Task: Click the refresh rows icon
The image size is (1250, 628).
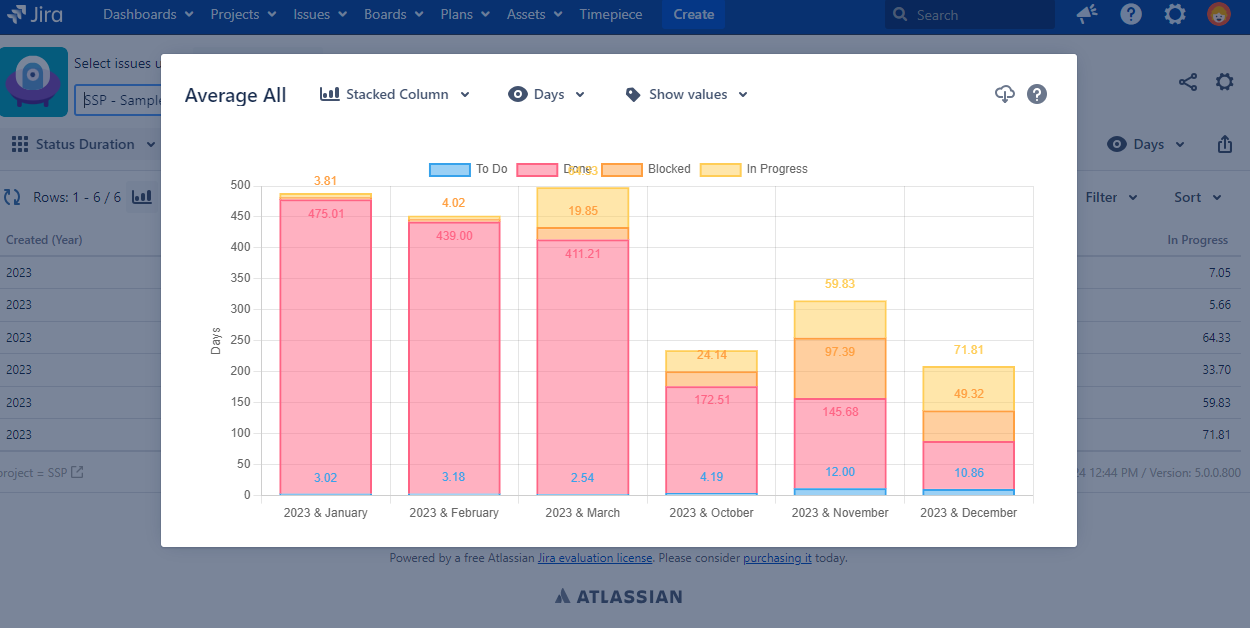Action: click(x=12, y=197)
